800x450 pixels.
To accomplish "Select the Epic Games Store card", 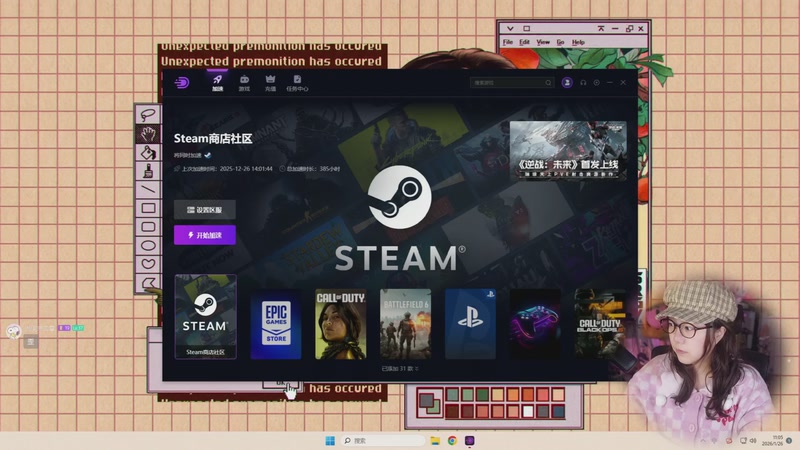I will (x=276, y=324).
